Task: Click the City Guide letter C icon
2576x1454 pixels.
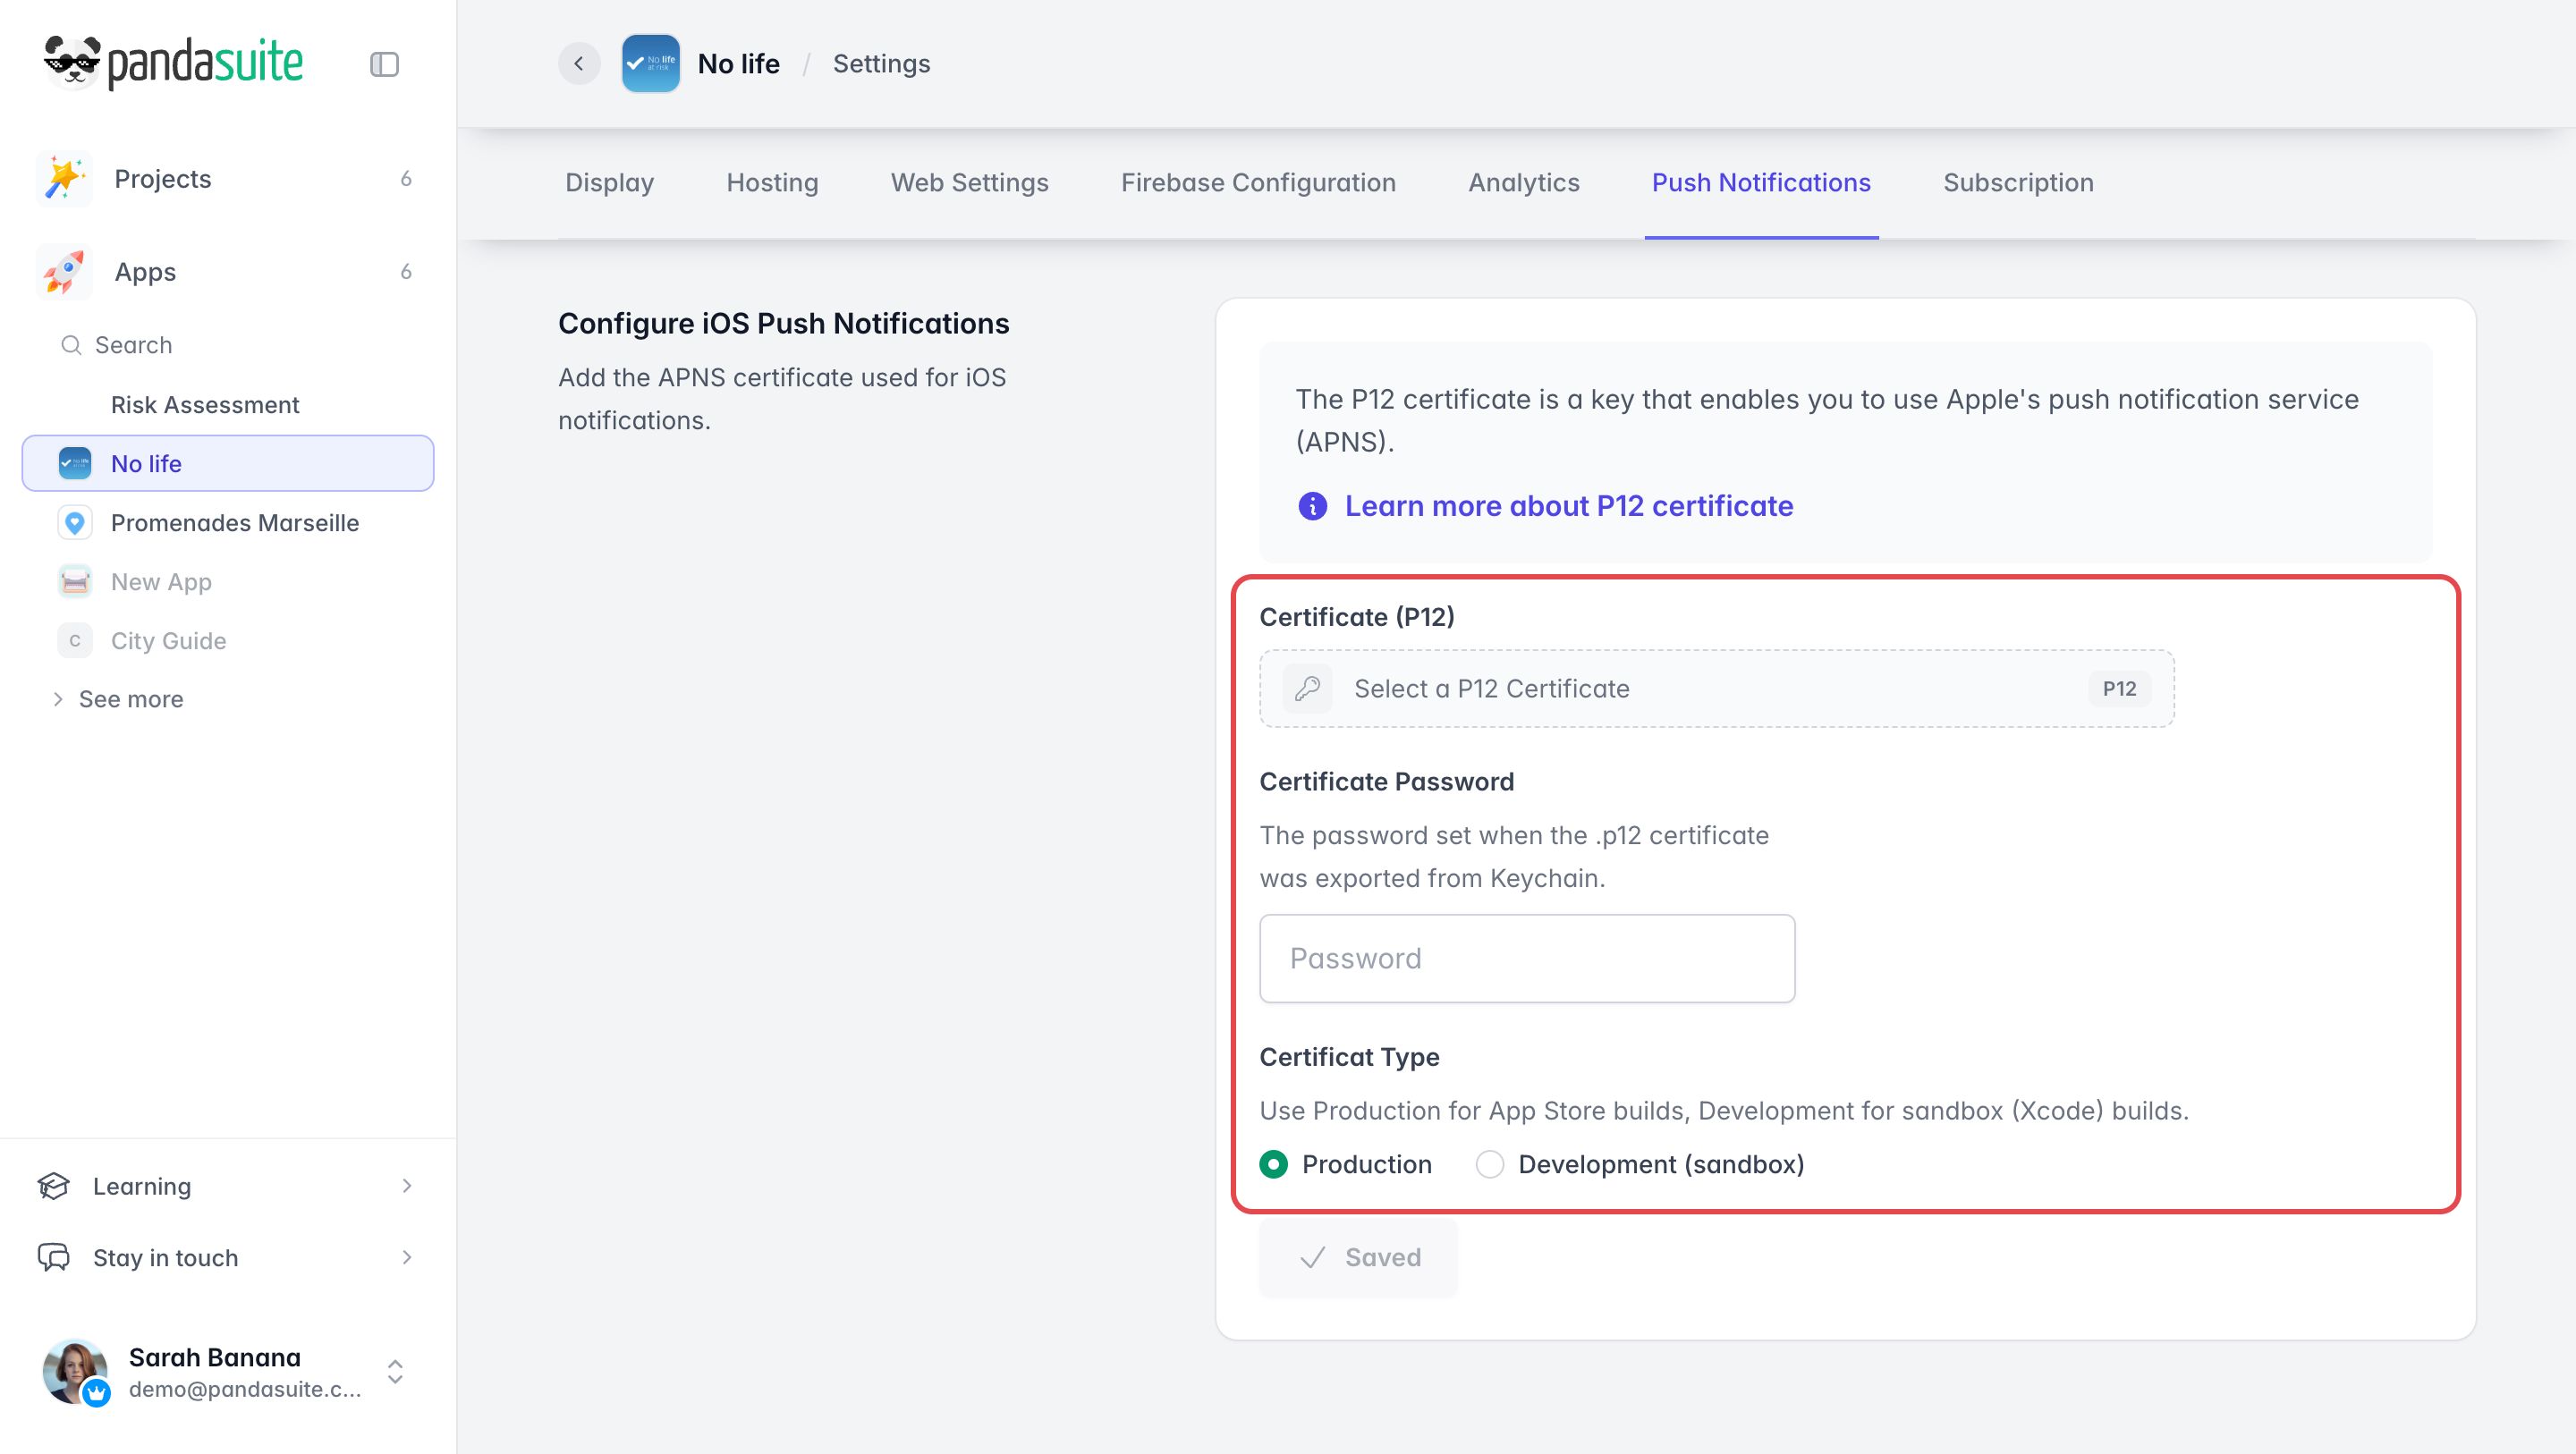Action: click(x=75, y=640)
